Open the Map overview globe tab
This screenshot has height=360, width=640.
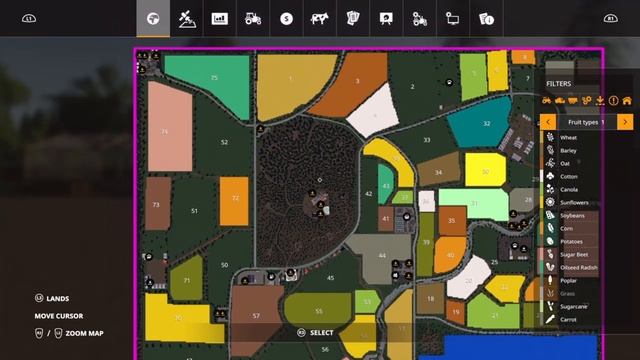tap(153, 18)
